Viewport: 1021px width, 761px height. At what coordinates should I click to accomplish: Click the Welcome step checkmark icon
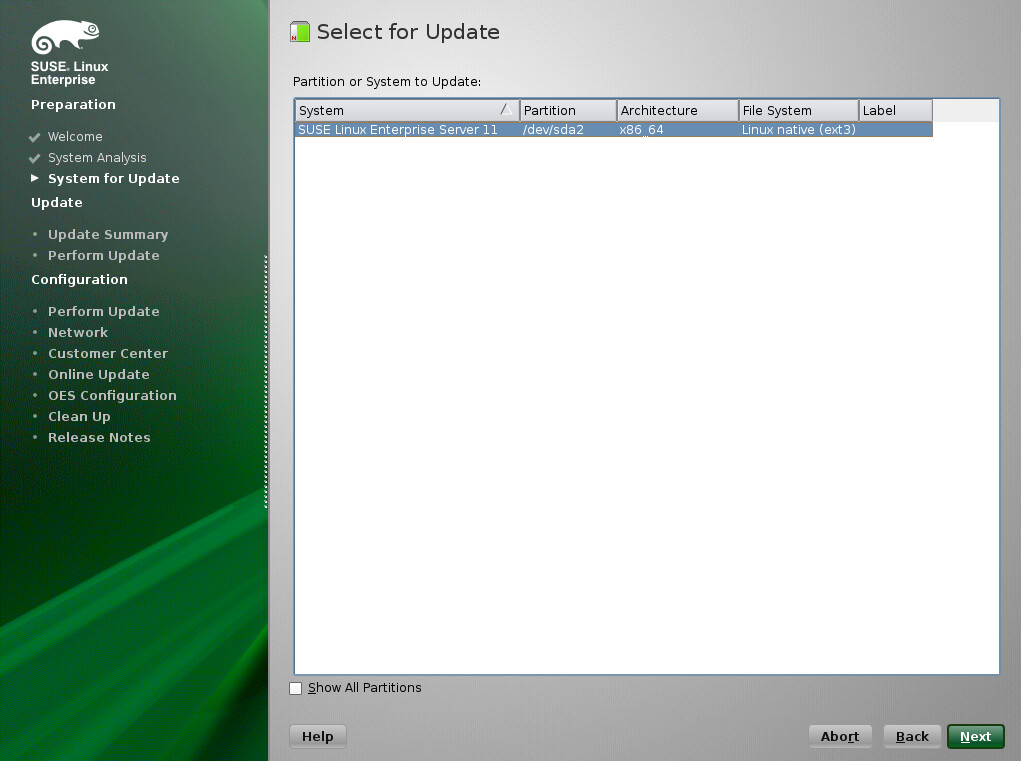pyautogui.click(x=35, y=137)
